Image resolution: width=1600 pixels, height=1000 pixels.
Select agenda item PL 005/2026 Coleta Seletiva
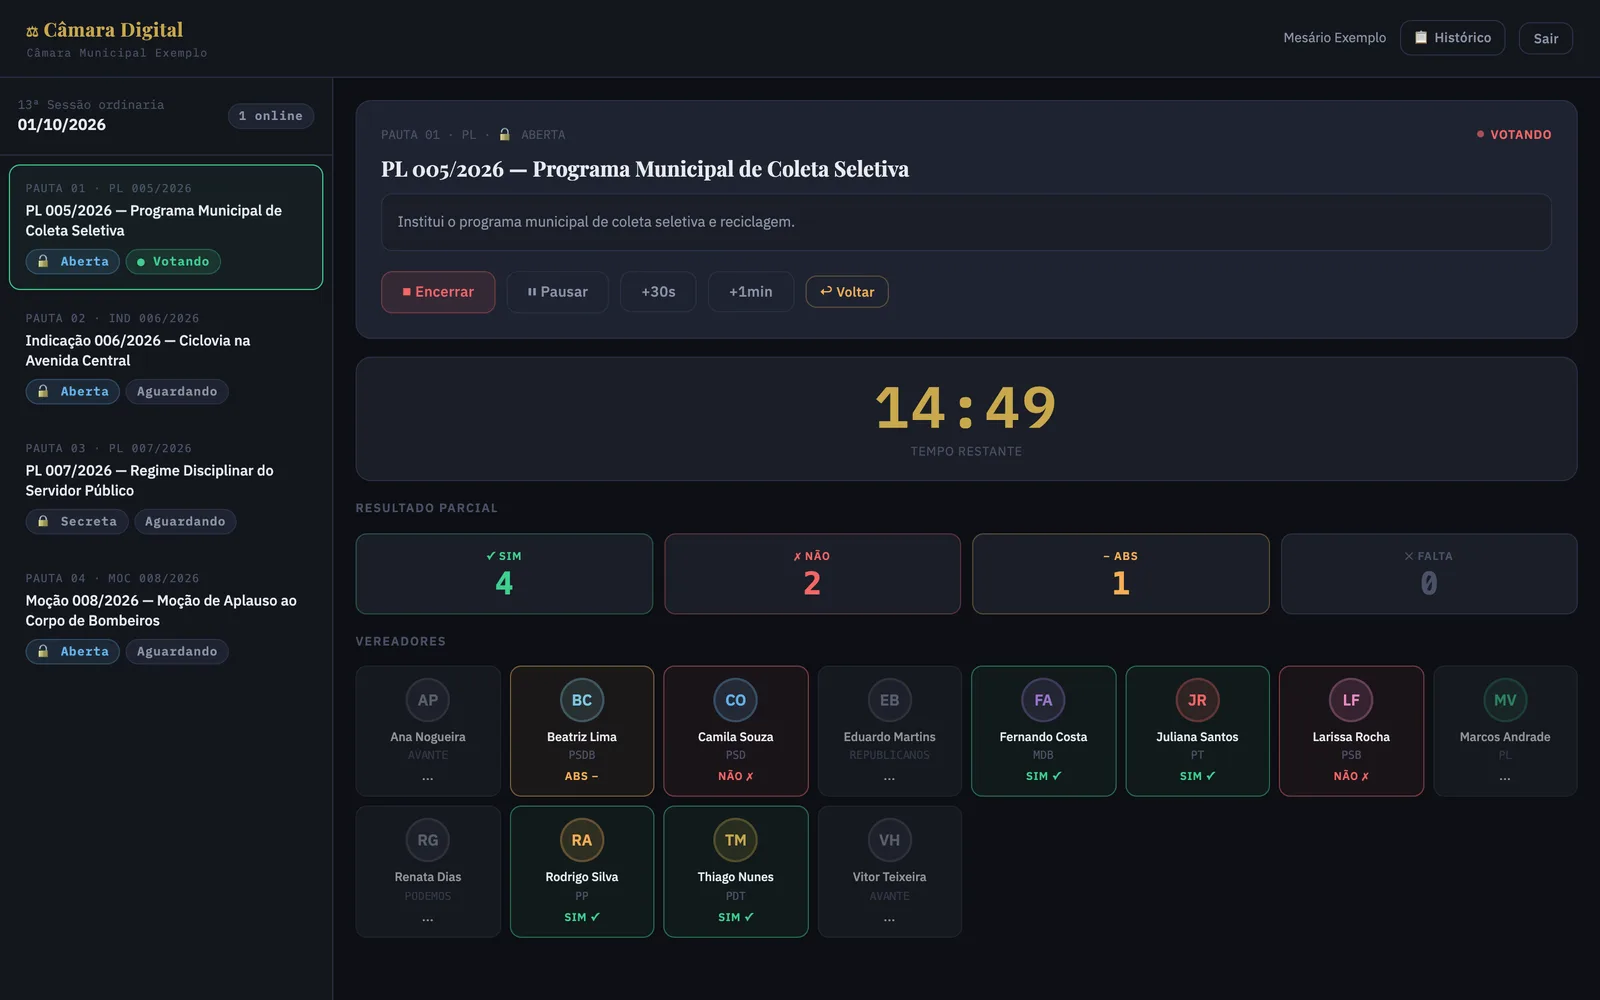166,227
